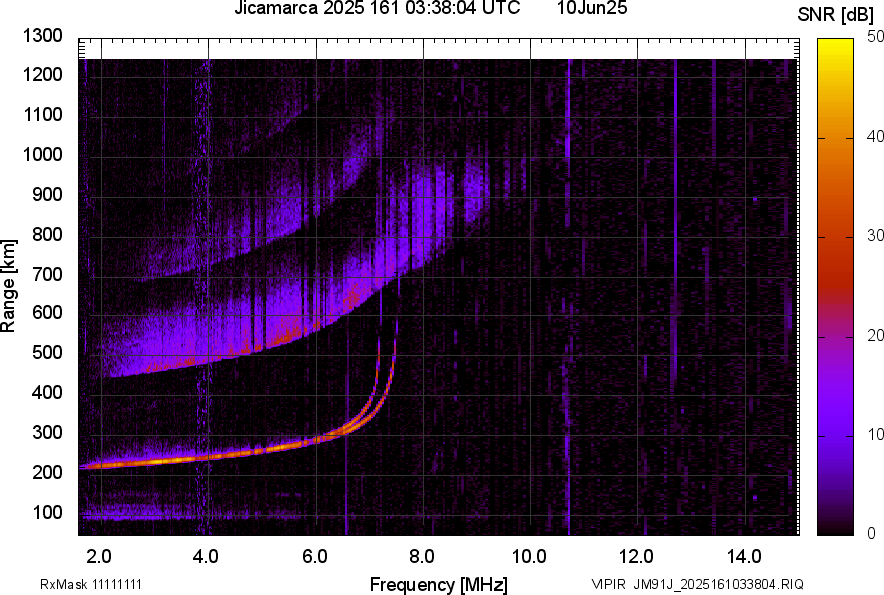This screenshot has height=595, width=884.
Task: Click the filename 'JM91J_2025161033804.RIQ'
Action: point(718,584)
